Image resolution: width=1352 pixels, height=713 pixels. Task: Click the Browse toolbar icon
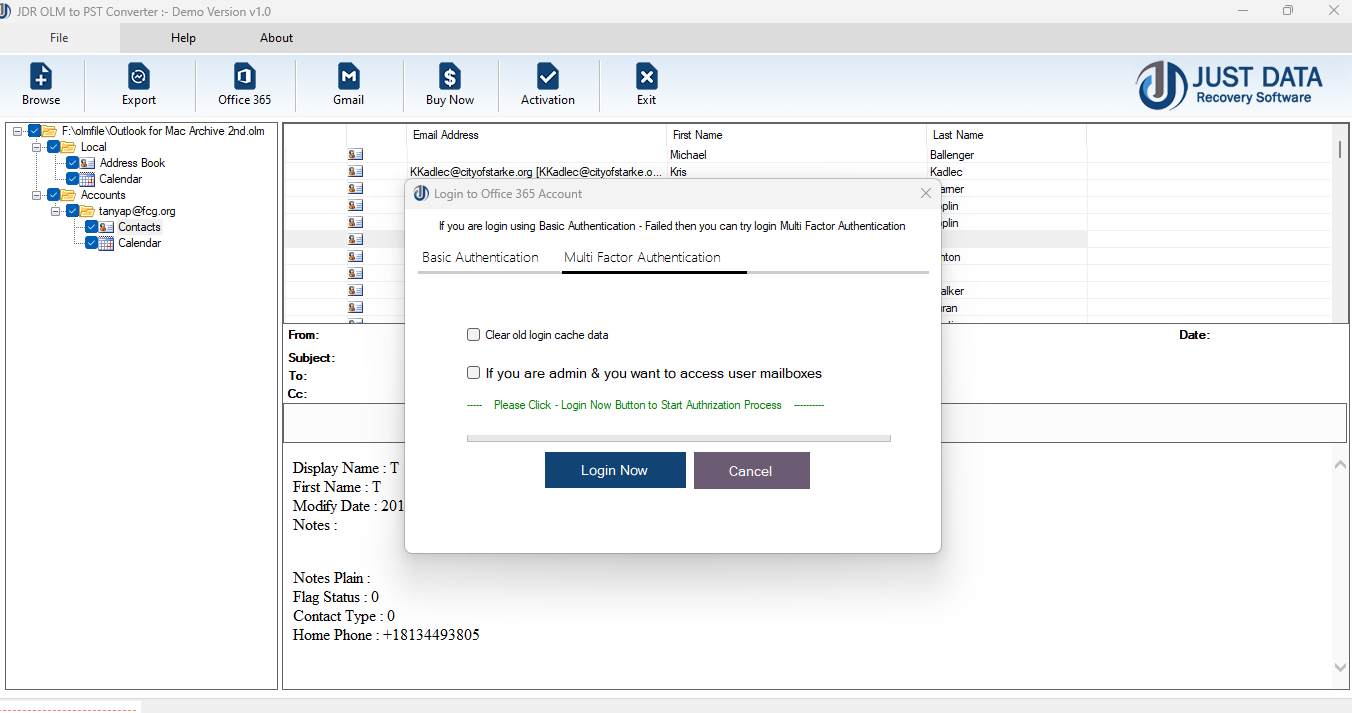(x=41, y=76)
